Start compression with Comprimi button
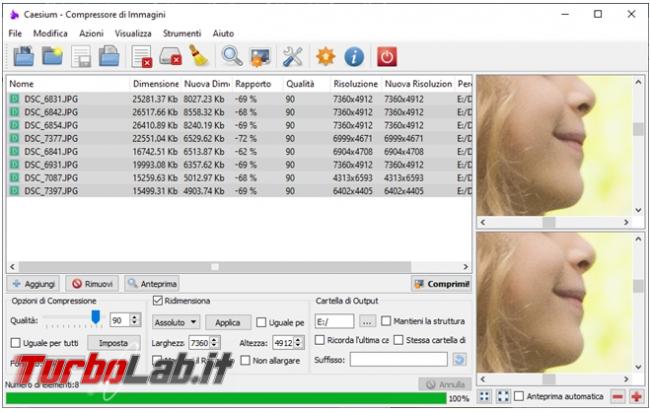650x412 pixels. [441, 284]
